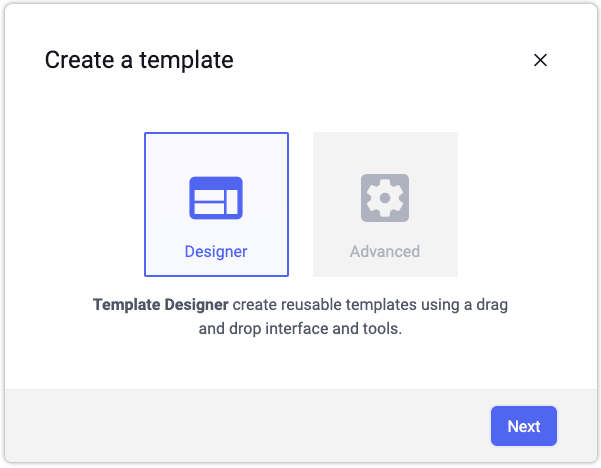Click empty space above the gear in Advanced card

tap(385, 150)
